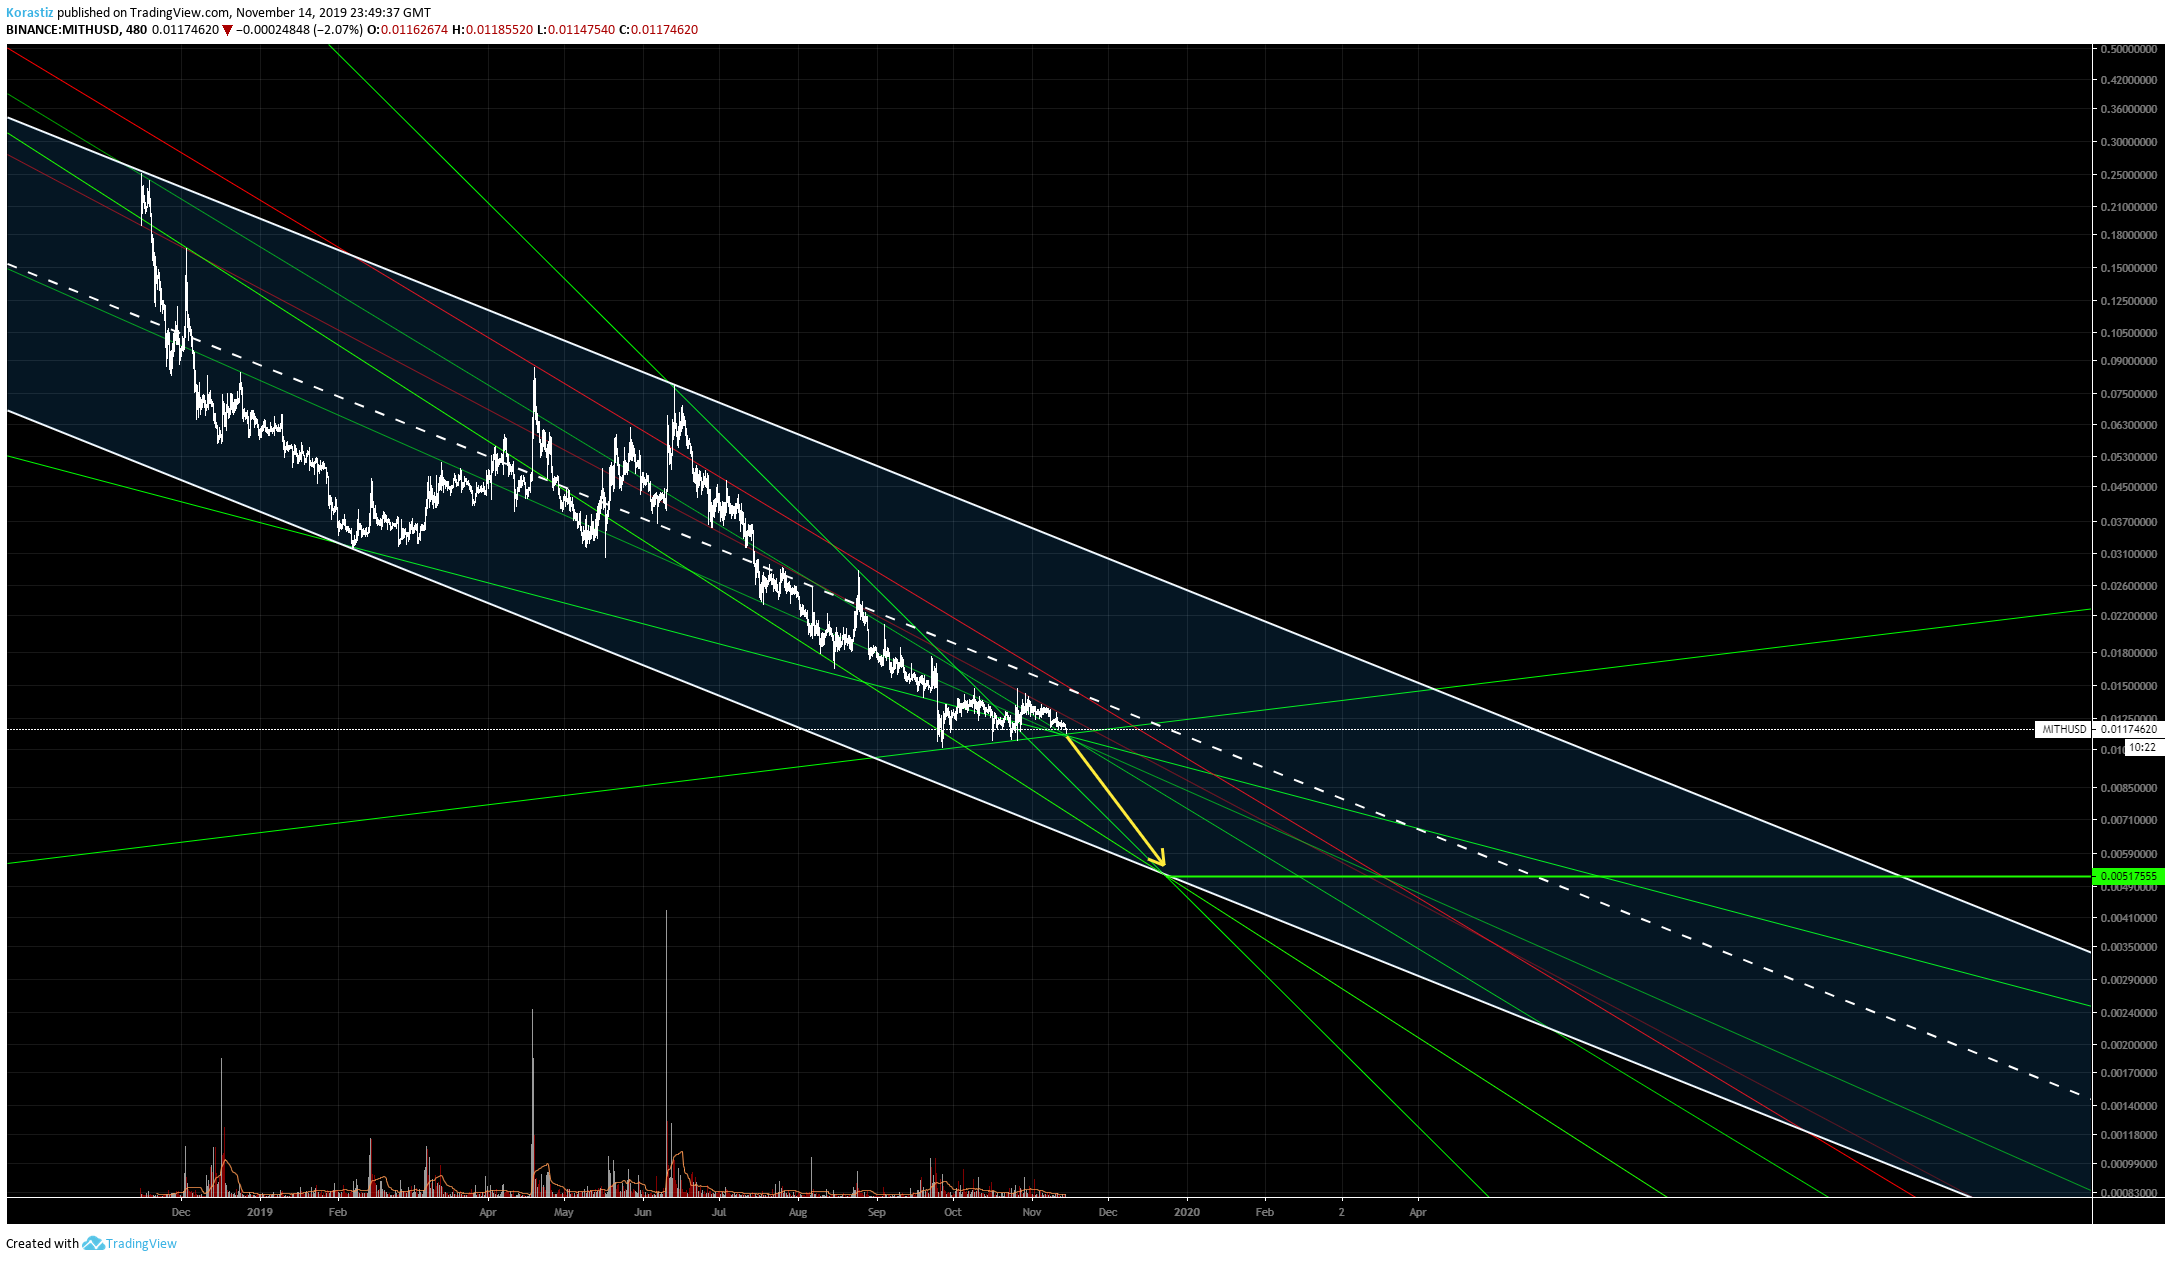Click the Aug label on the time axis

(x=797, y=1212)
